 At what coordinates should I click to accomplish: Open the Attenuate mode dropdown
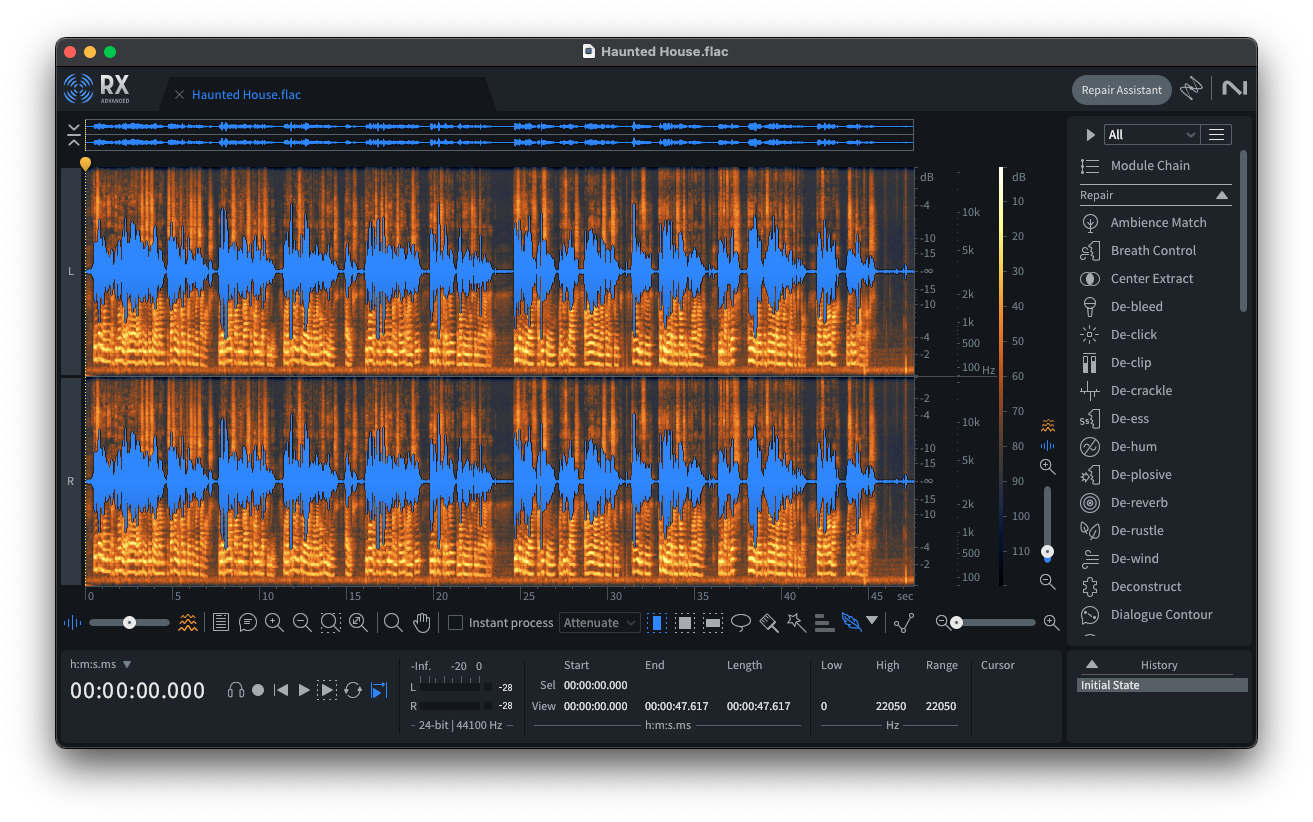click(600, 623)
